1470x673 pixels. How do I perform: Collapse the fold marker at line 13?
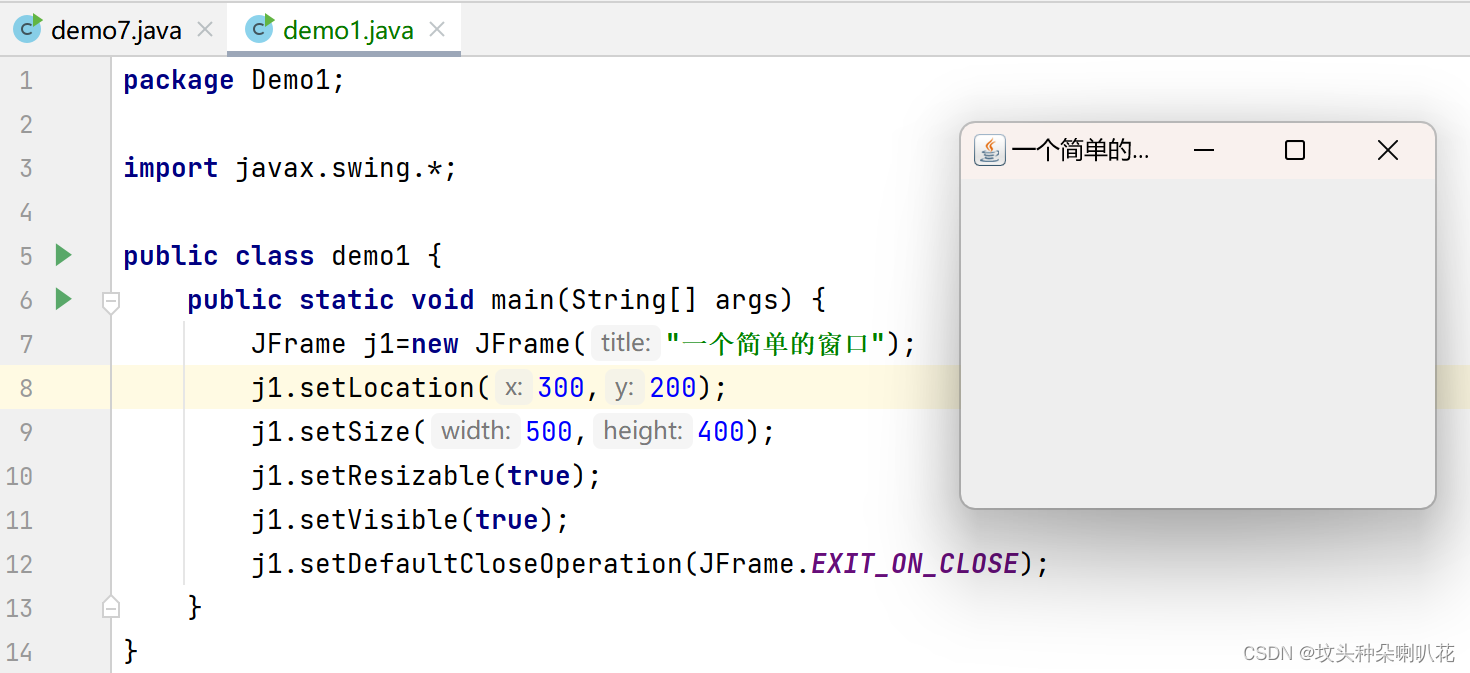(x=111, y=606)
